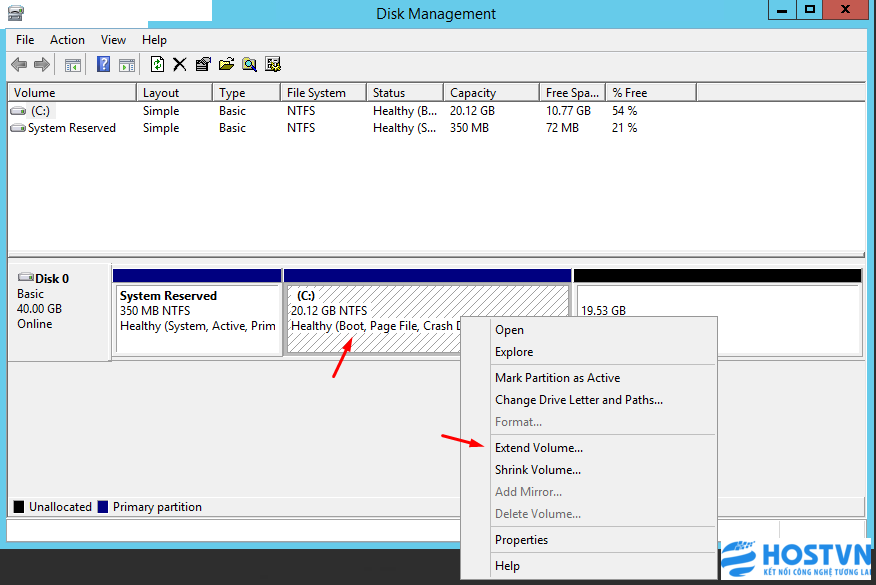Click the Settings toolbar icon with gear
The height and width of the screenshot is (585, 876).
coord(273,65)
